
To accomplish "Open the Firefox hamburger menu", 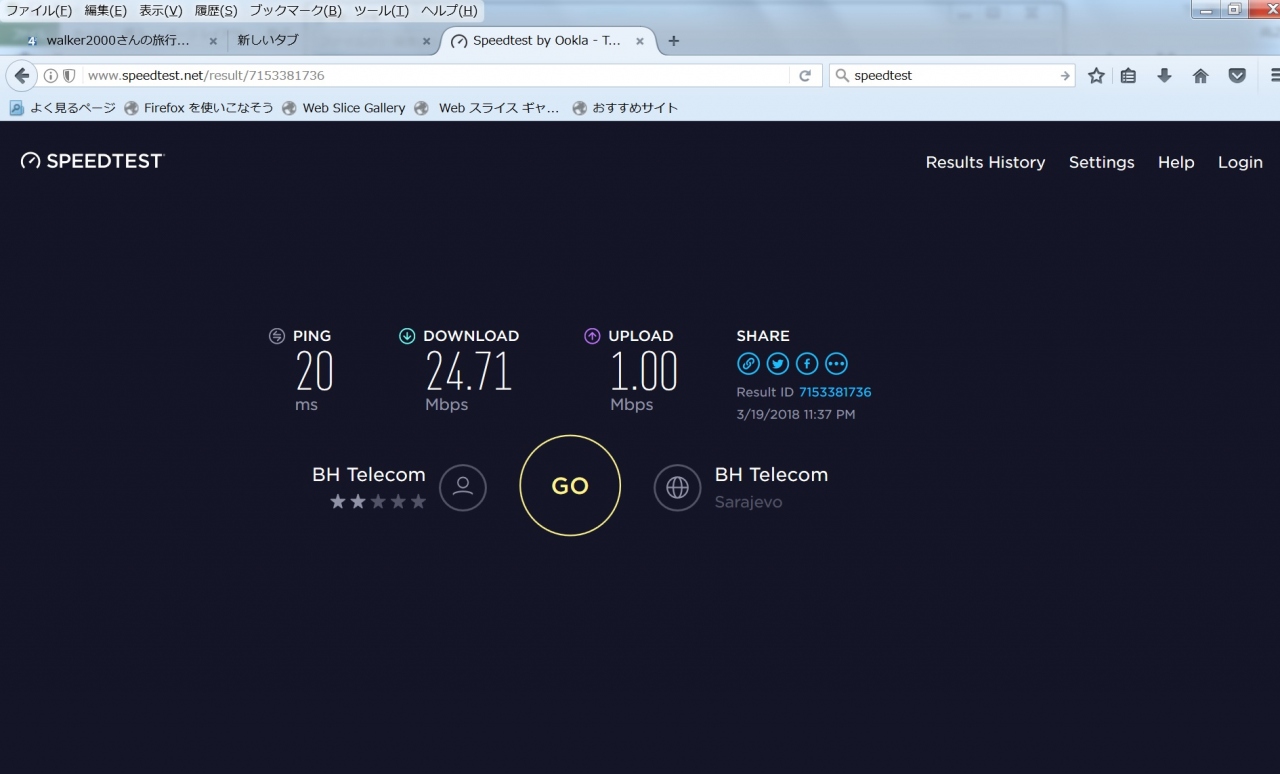I will [x=1274, y=75].
